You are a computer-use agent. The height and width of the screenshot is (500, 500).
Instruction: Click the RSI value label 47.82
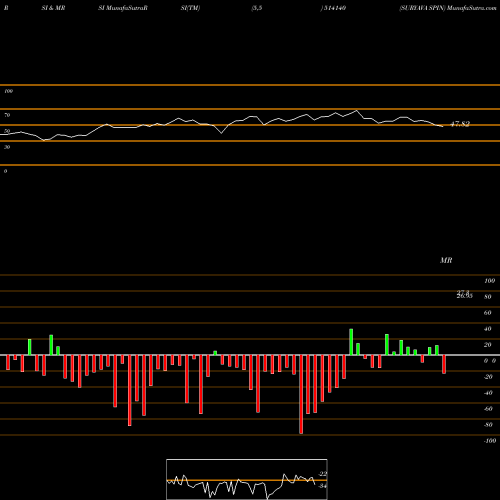(x=460, y=124)
